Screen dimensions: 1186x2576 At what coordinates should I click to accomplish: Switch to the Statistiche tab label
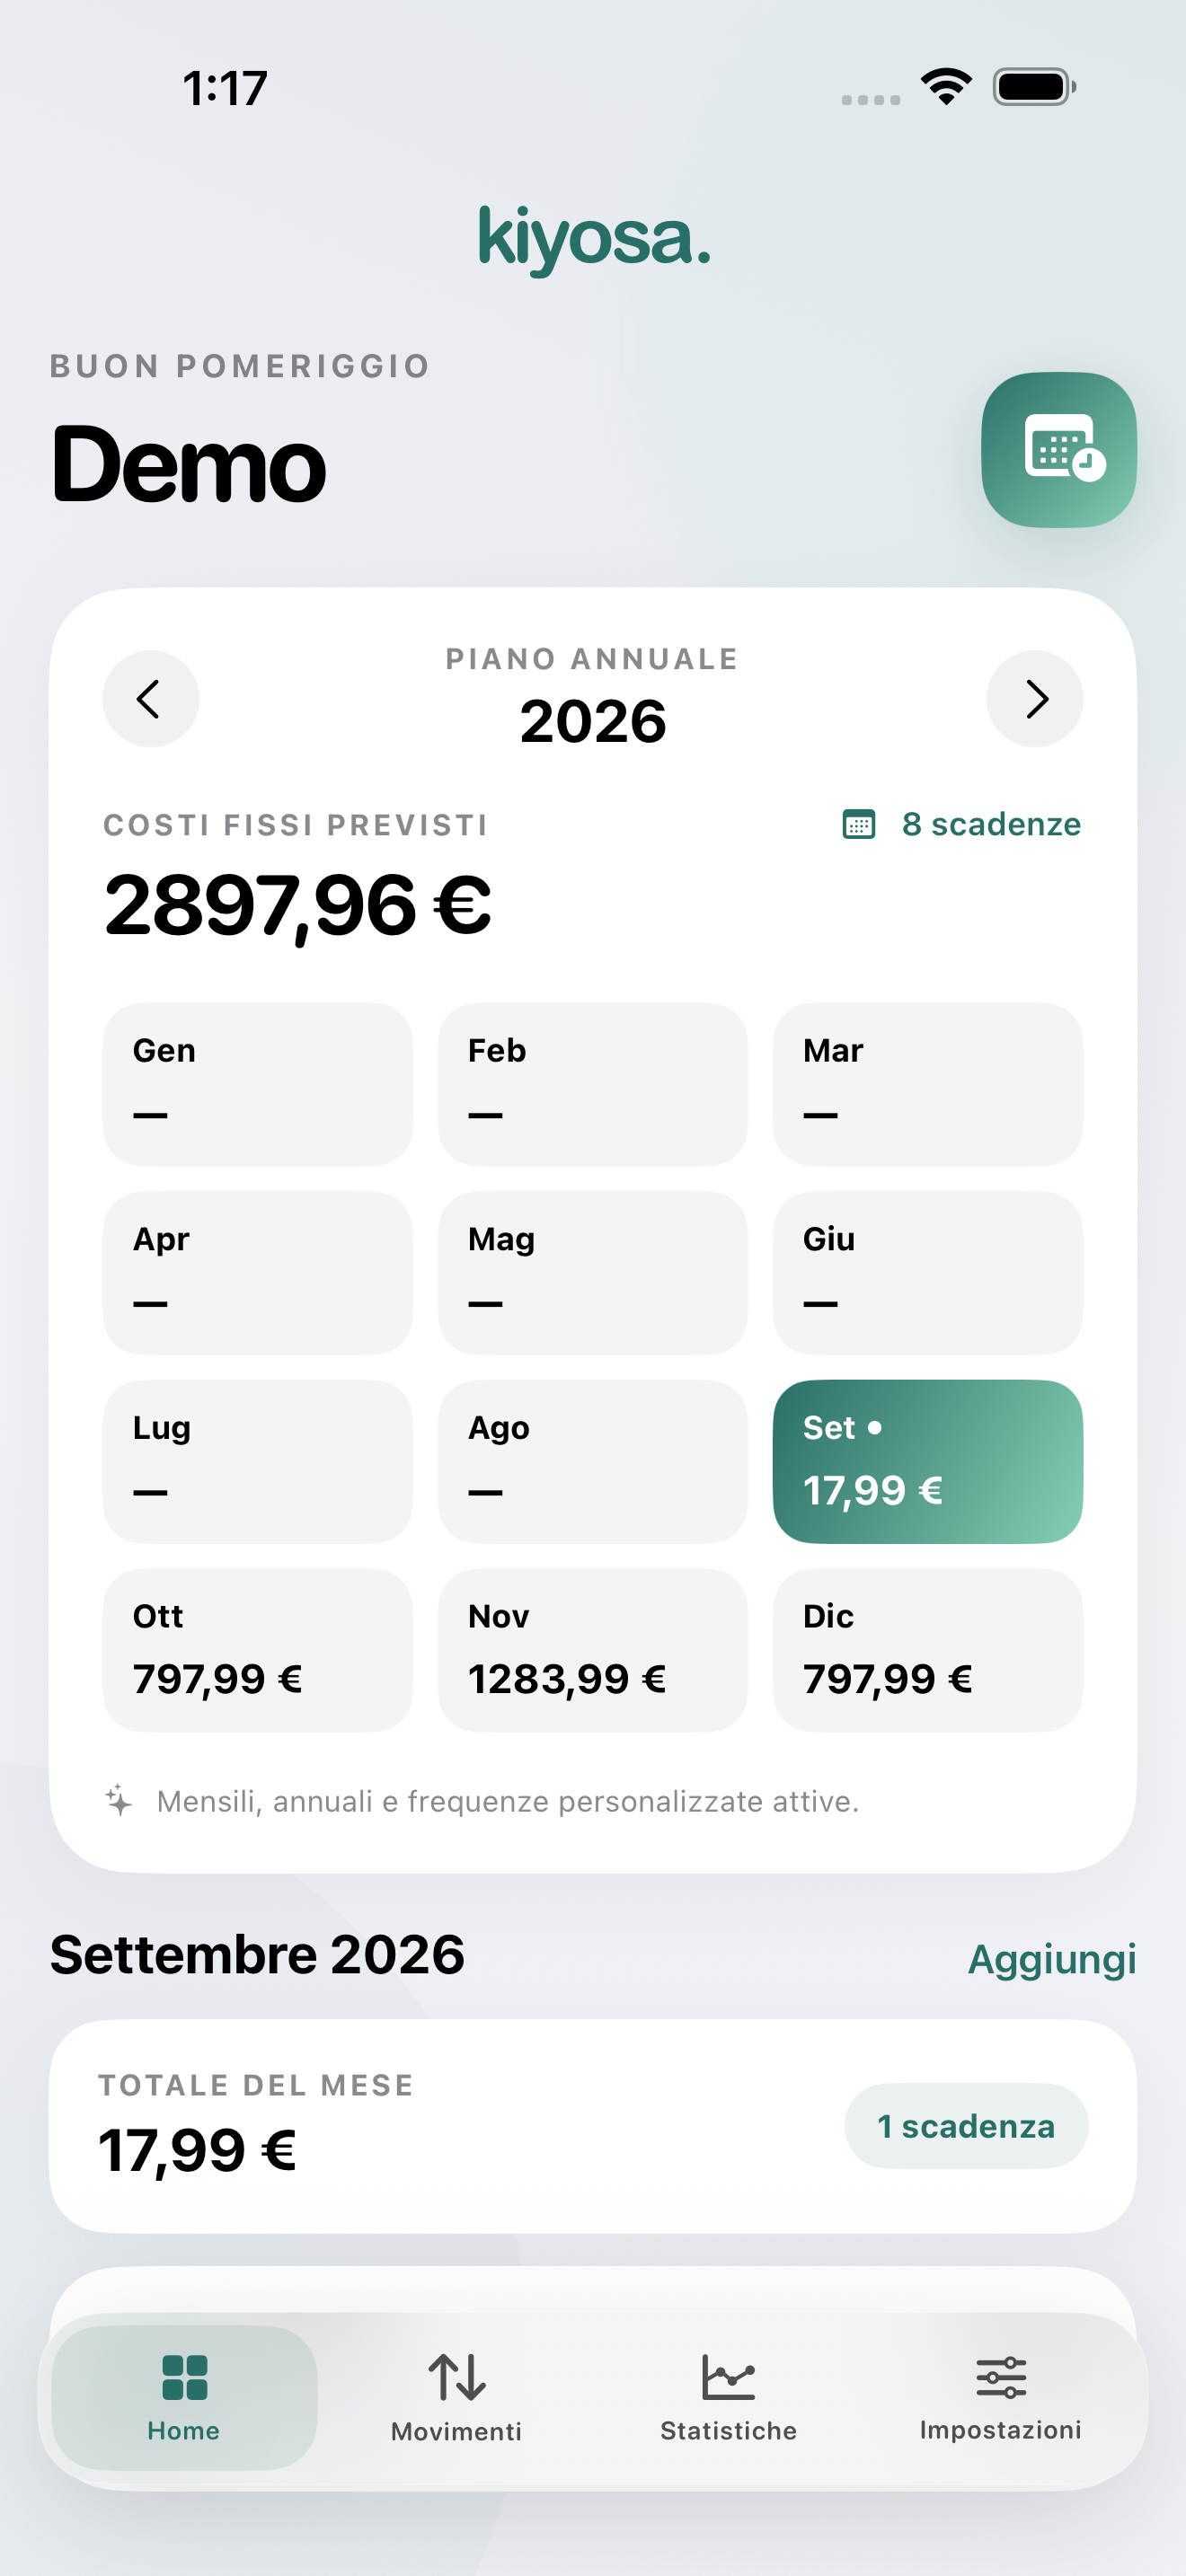[728, 2431]
